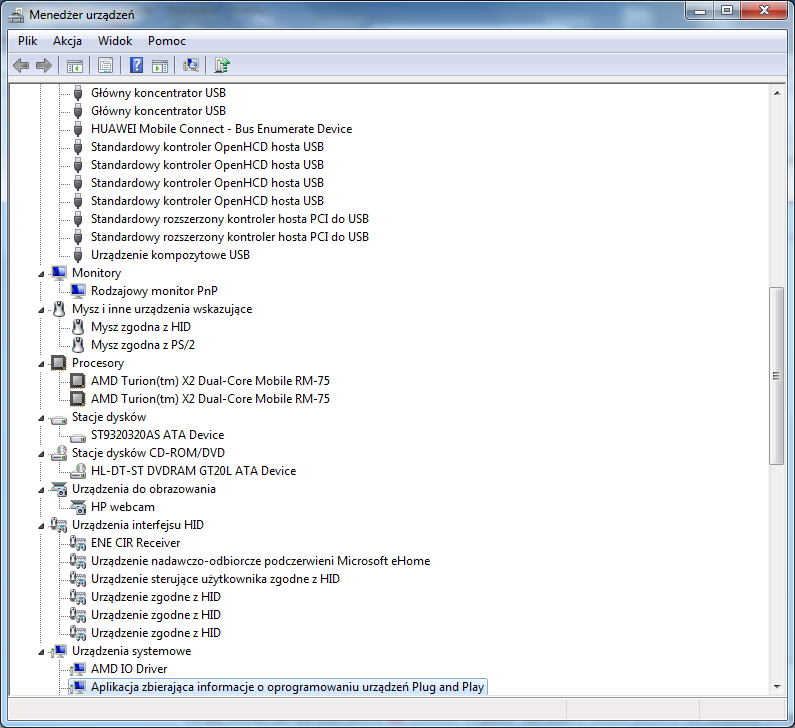Image resolution: width=795 pixels, height=728 pixels.
Task: Click USB plug icon of HUAWEI Mobile Connect
Action: (78, 129)
